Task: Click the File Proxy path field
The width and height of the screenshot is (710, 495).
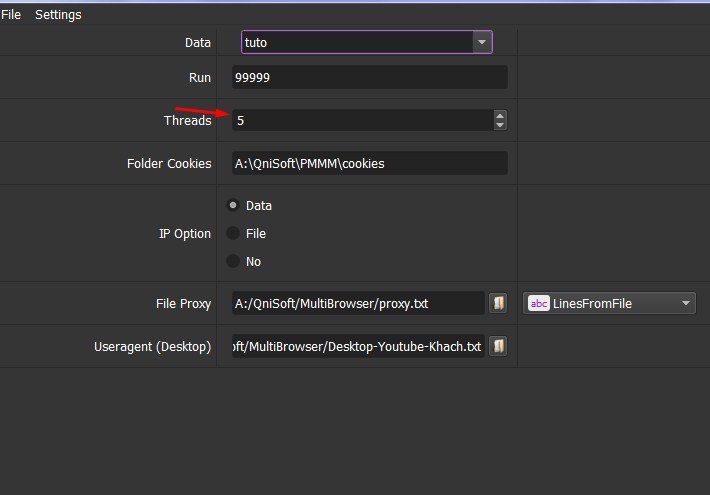Action: click(358, 303)
